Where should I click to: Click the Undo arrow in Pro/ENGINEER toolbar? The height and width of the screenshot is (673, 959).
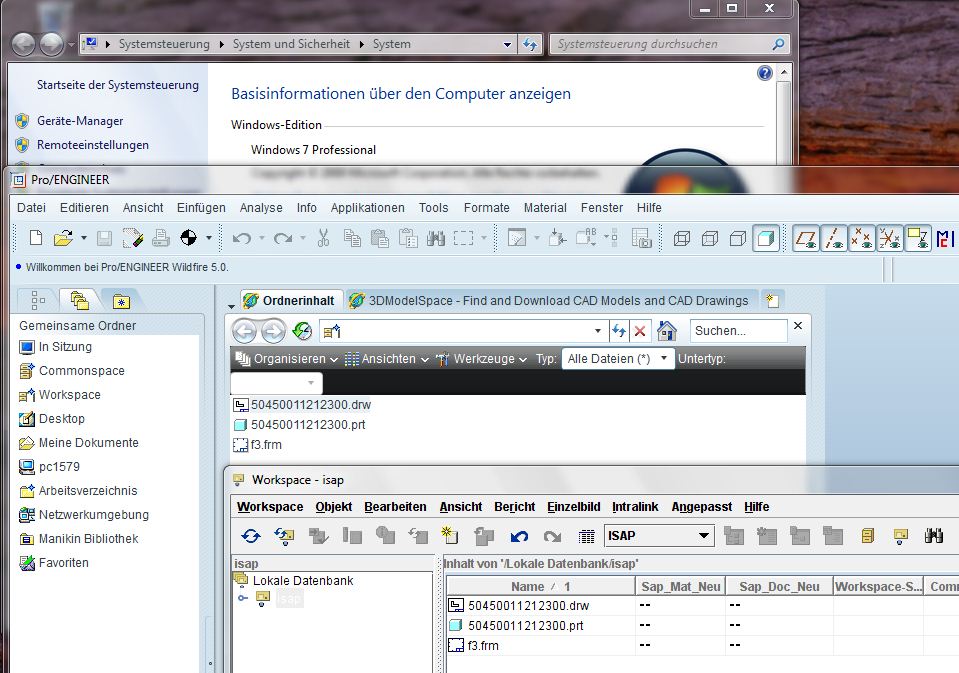click(x=242, y=239)
